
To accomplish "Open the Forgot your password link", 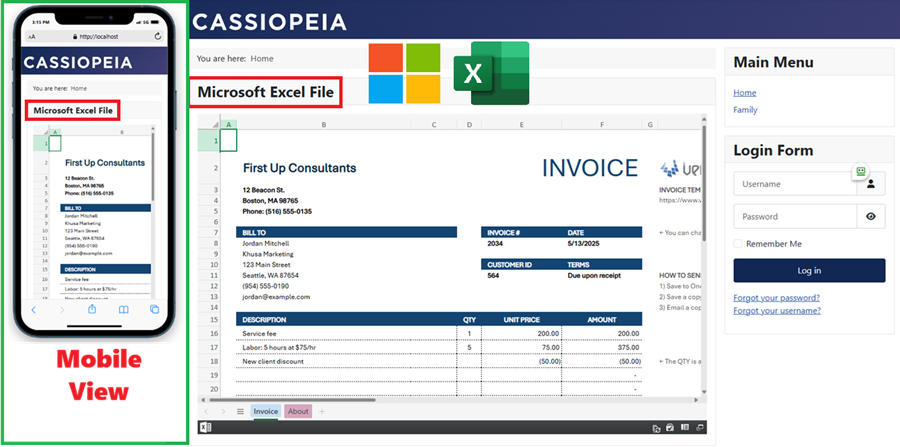I will 777,298.
